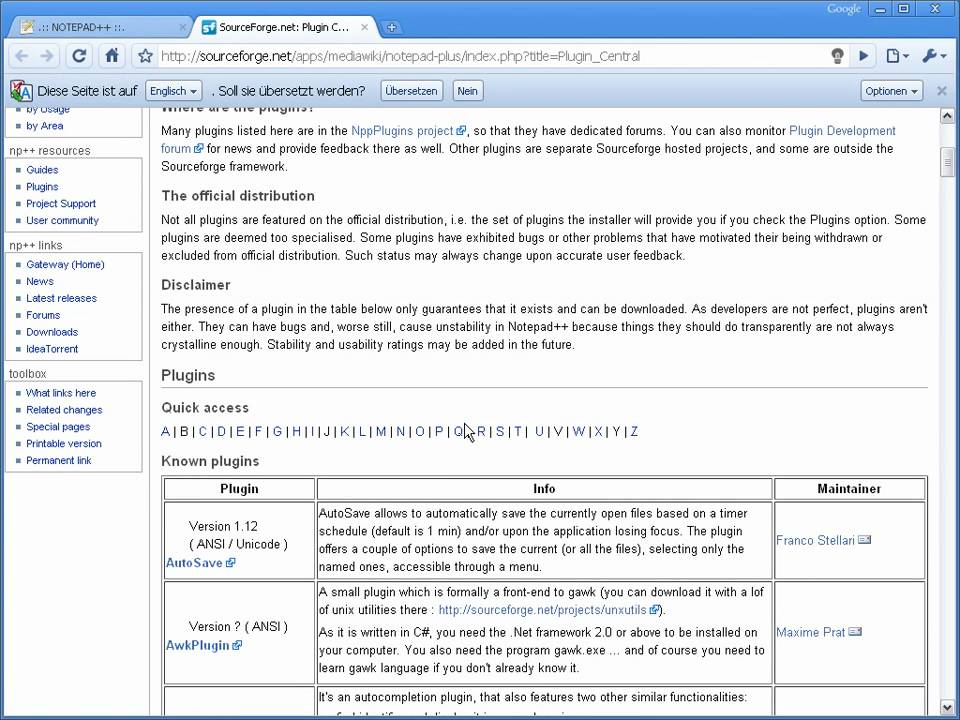960x720 pixels.
Task: Open the Latest releases link
Action: tap(61, 298)
